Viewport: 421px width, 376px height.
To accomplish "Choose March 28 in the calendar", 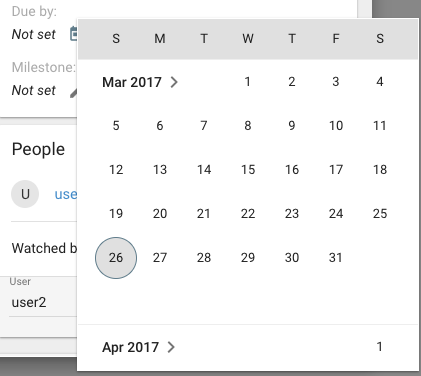I will point(204,258).
